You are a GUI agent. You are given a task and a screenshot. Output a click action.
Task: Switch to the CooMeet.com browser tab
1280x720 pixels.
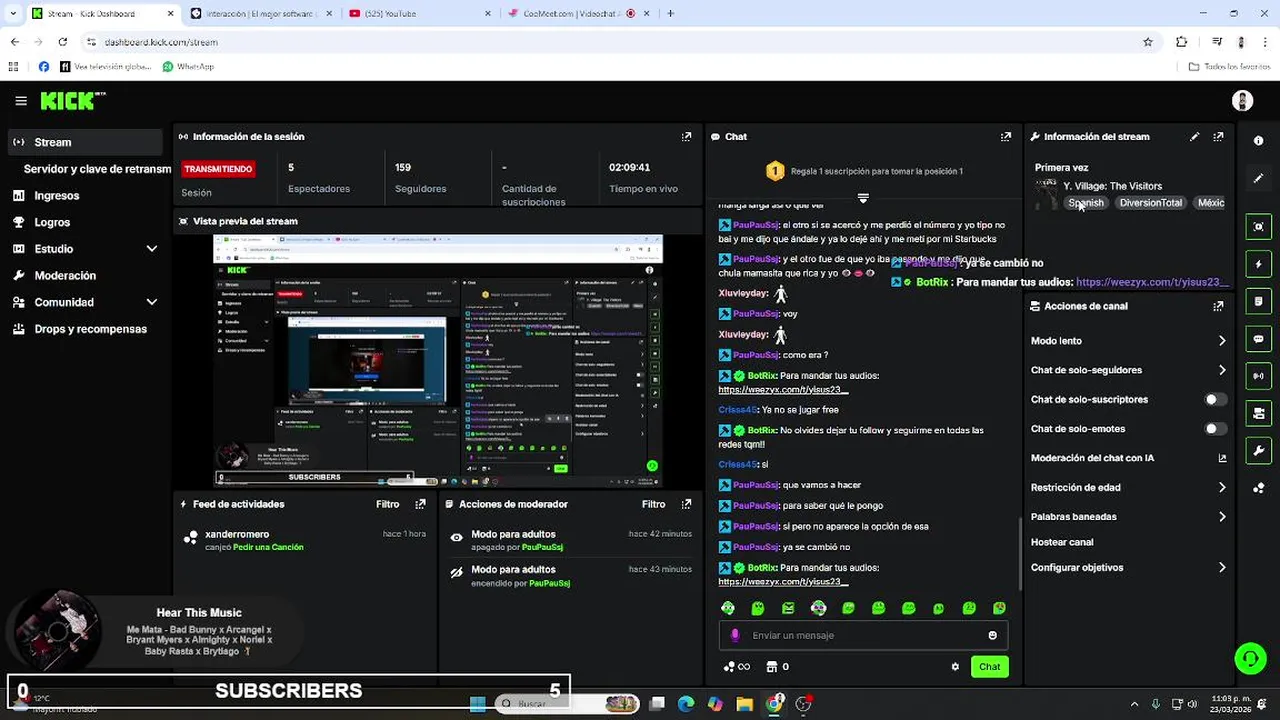(x=576, y=14)
